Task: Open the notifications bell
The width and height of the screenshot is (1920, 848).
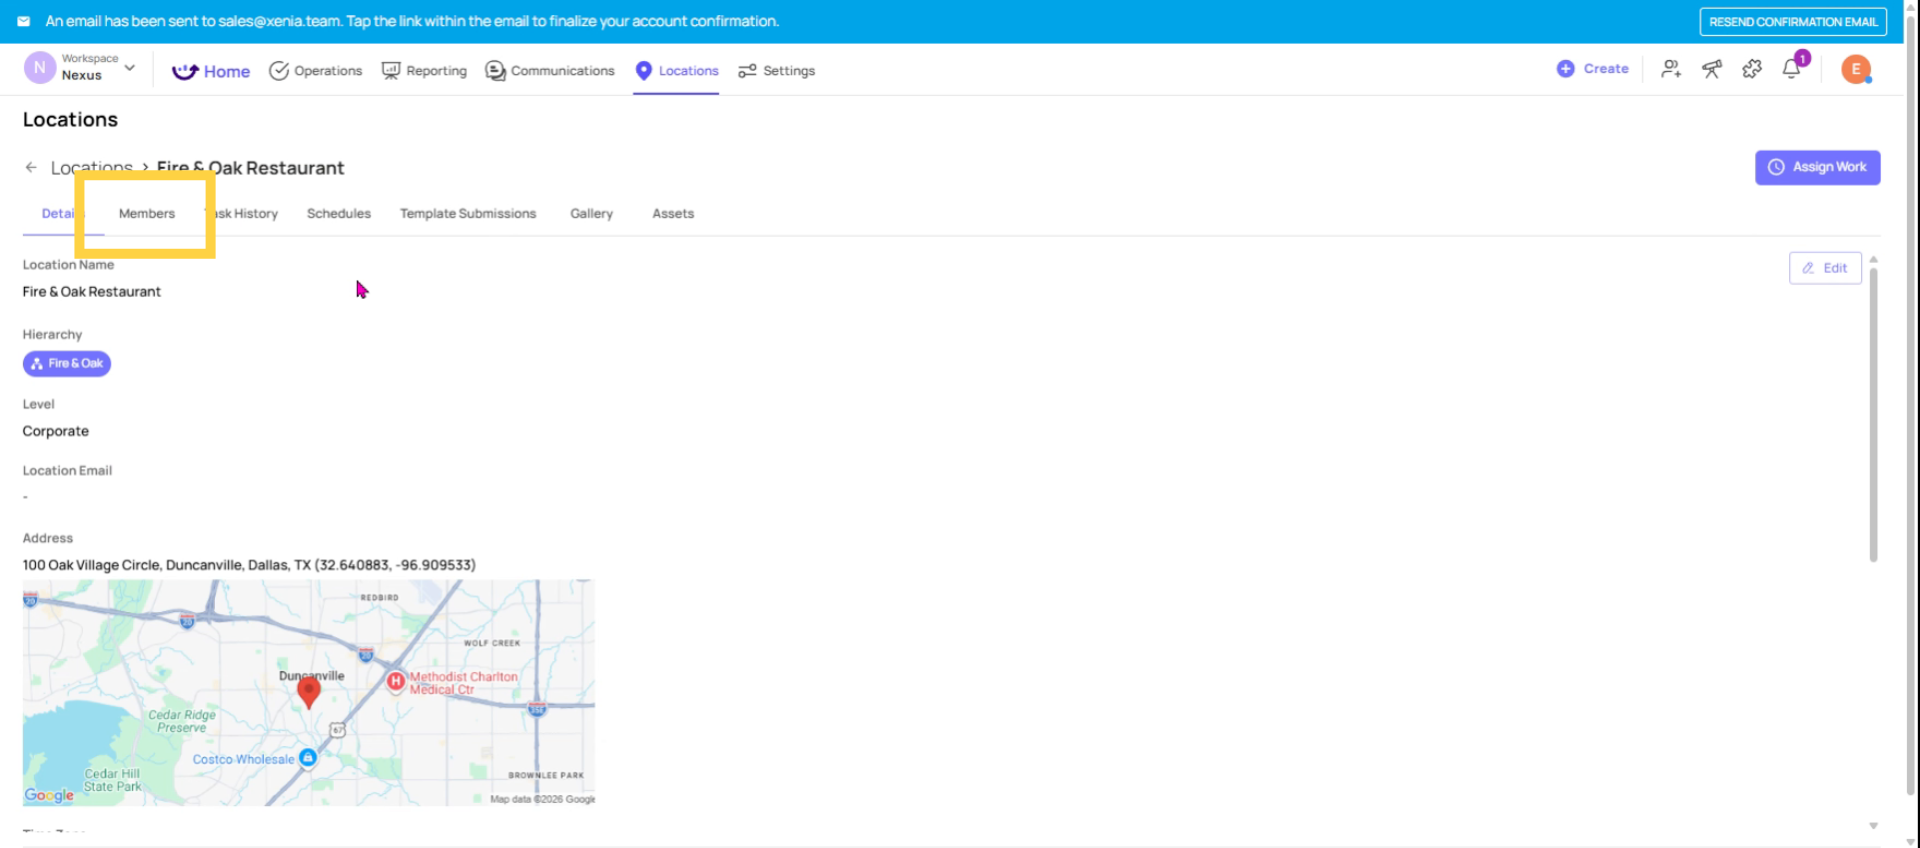Action: [1792, 69]
